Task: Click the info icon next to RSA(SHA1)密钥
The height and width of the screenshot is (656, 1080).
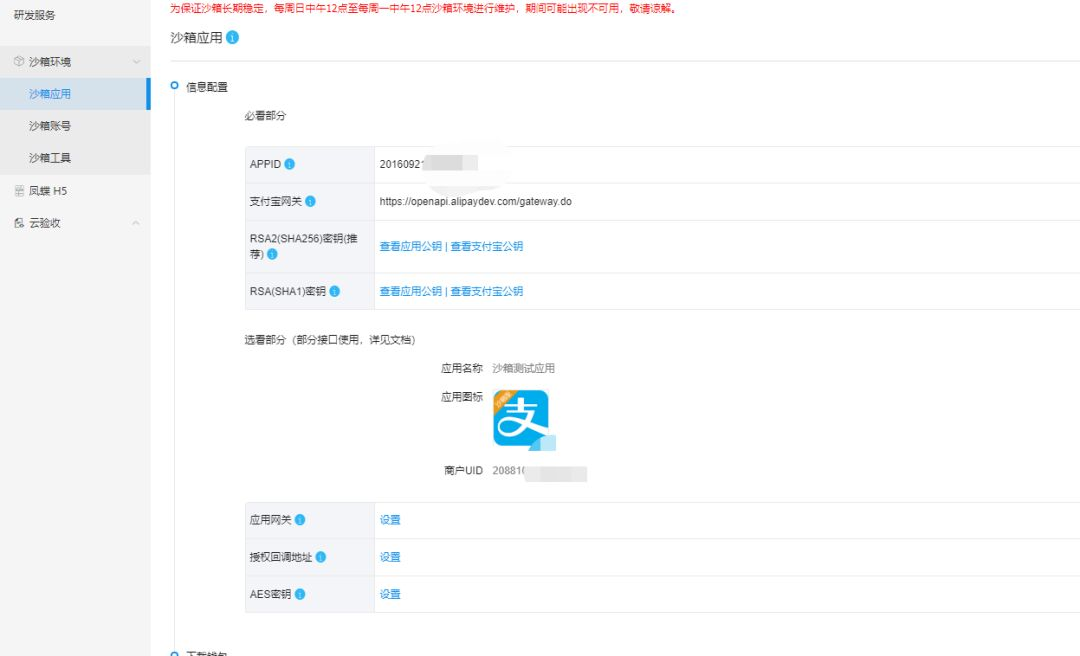Action: click(334, 291)
